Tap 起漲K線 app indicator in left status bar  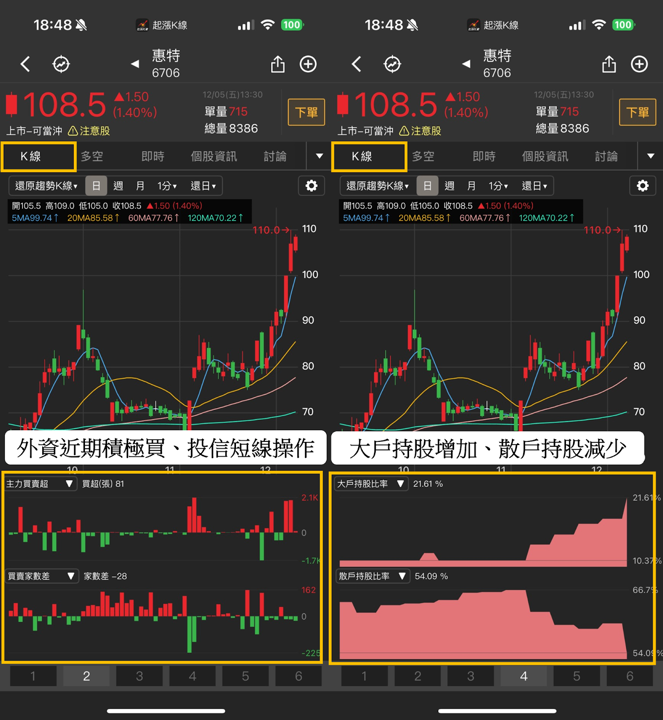(162, 25)
